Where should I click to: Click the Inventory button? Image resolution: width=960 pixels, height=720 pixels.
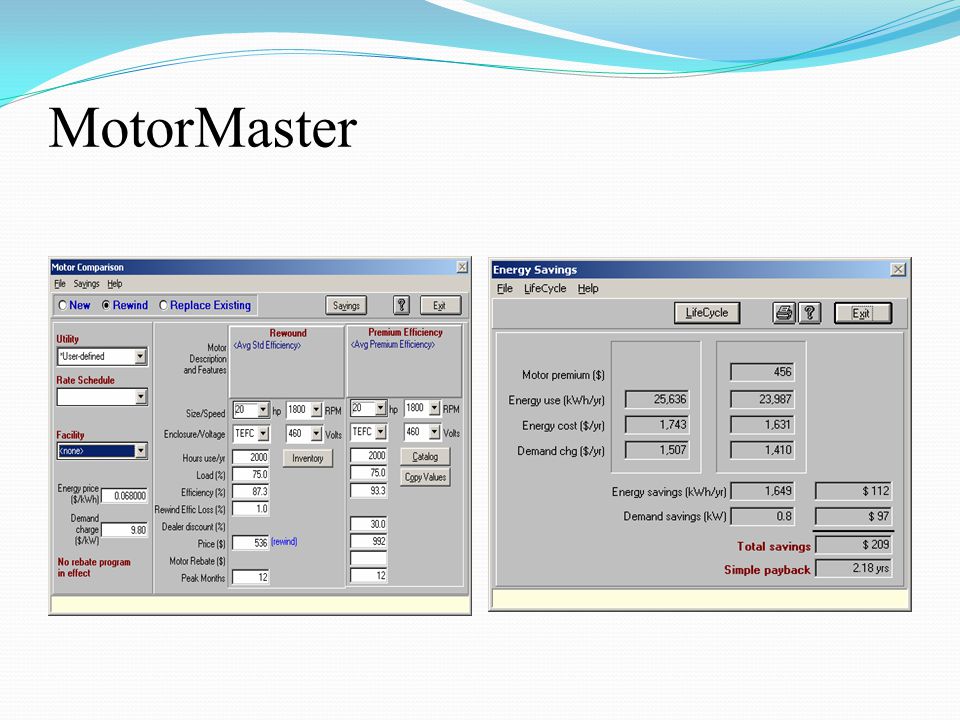307,458
